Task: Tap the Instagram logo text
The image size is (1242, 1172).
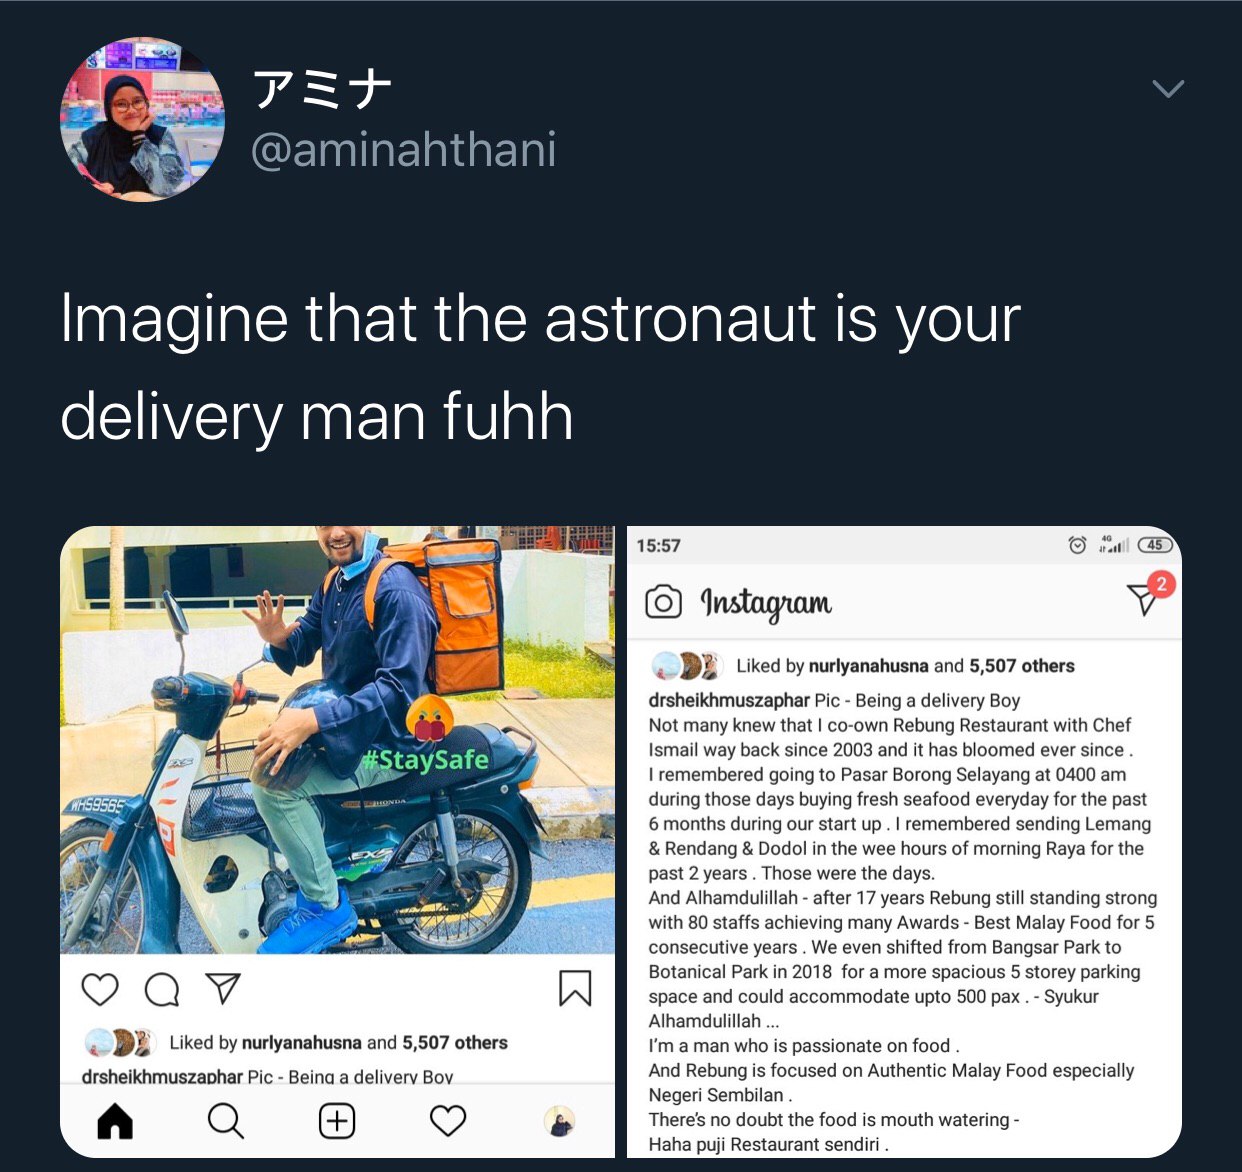Action: pyautogui.click(x=766, y=603)
